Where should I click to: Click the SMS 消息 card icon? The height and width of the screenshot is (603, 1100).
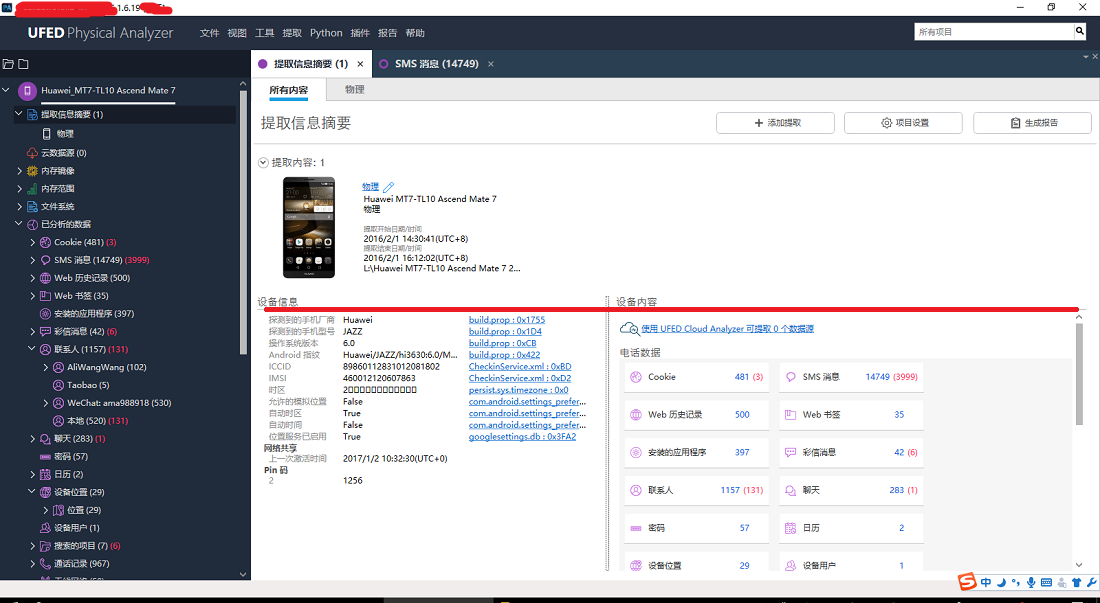[x=791, y=377]
